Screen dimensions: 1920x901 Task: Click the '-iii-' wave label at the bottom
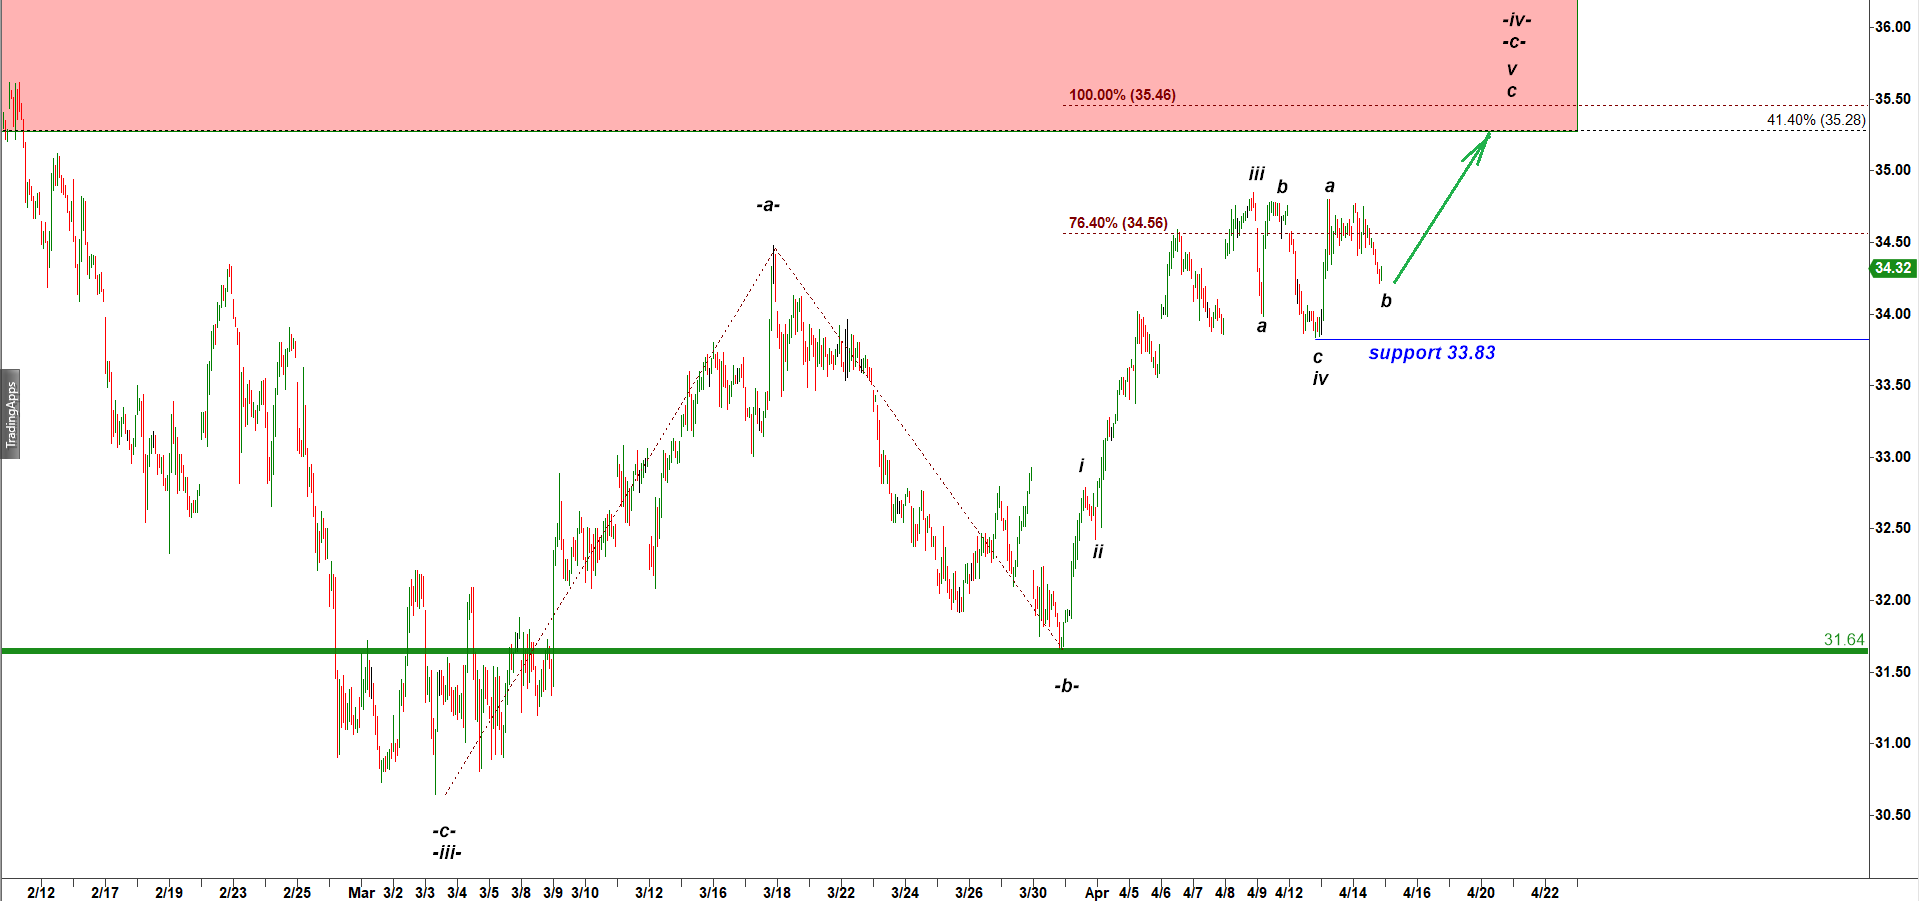pos(446,853)
